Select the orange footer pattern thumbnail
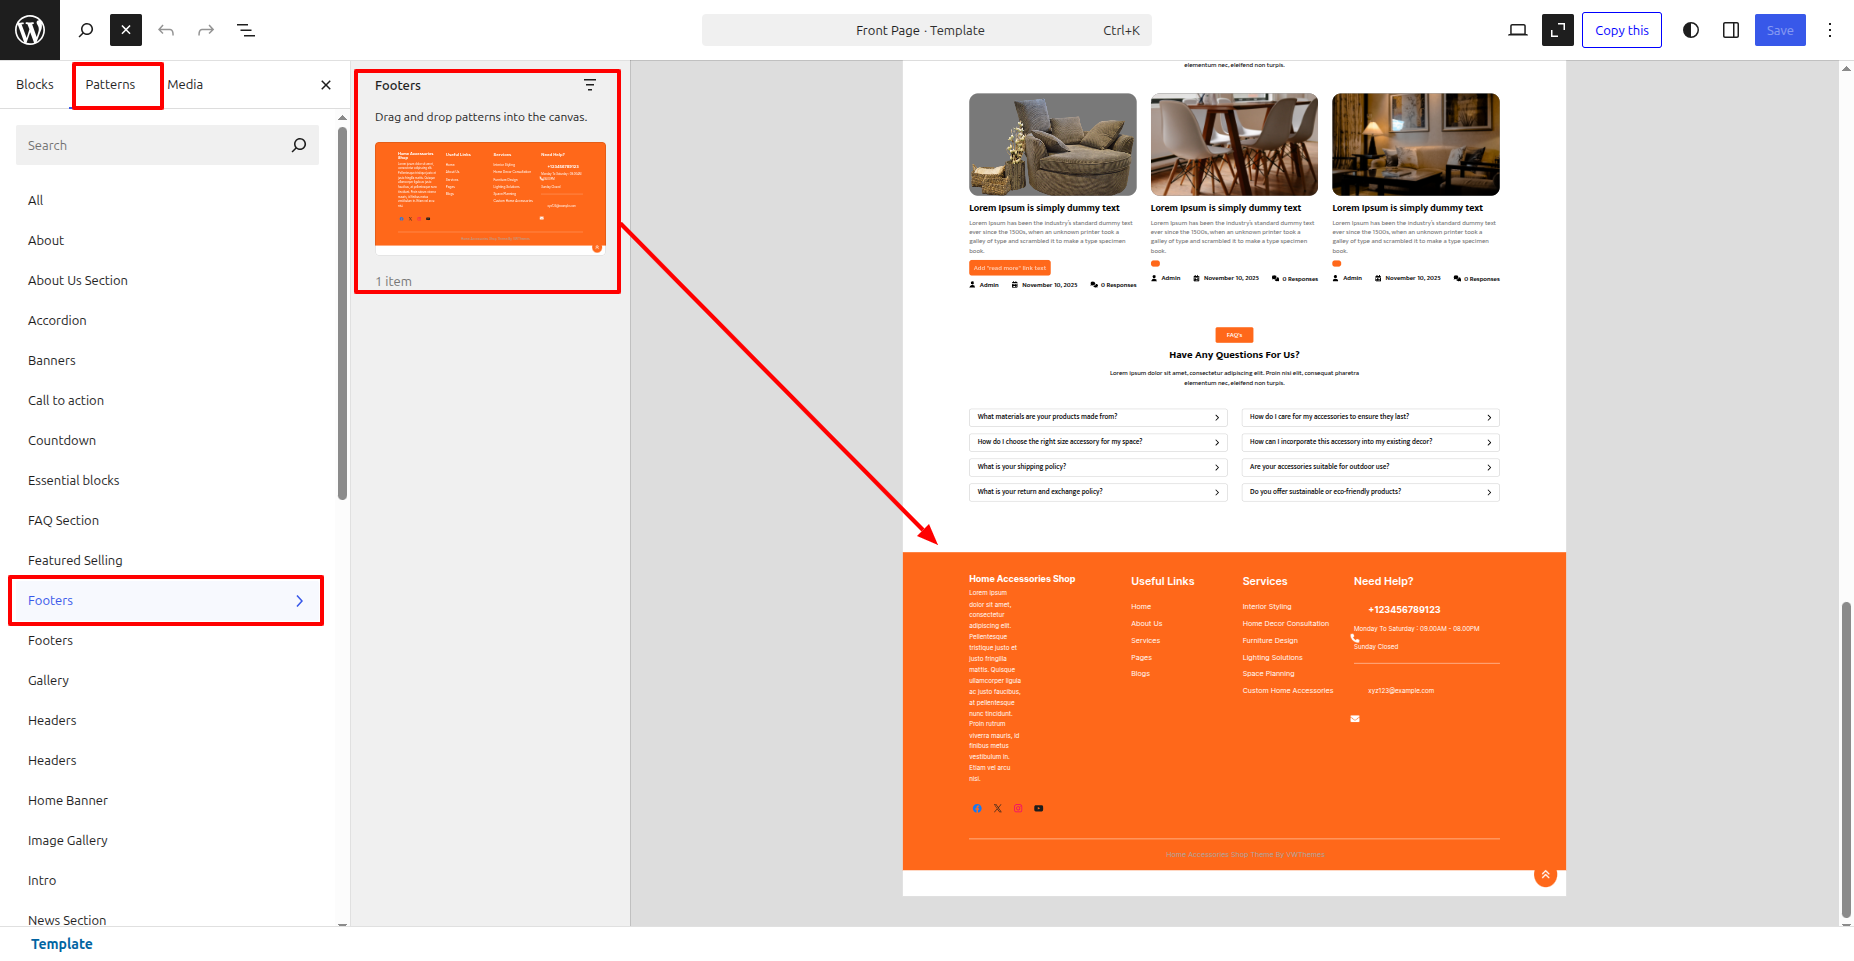Viewport: 1854px width, 961px height. (x=490, y=195)
